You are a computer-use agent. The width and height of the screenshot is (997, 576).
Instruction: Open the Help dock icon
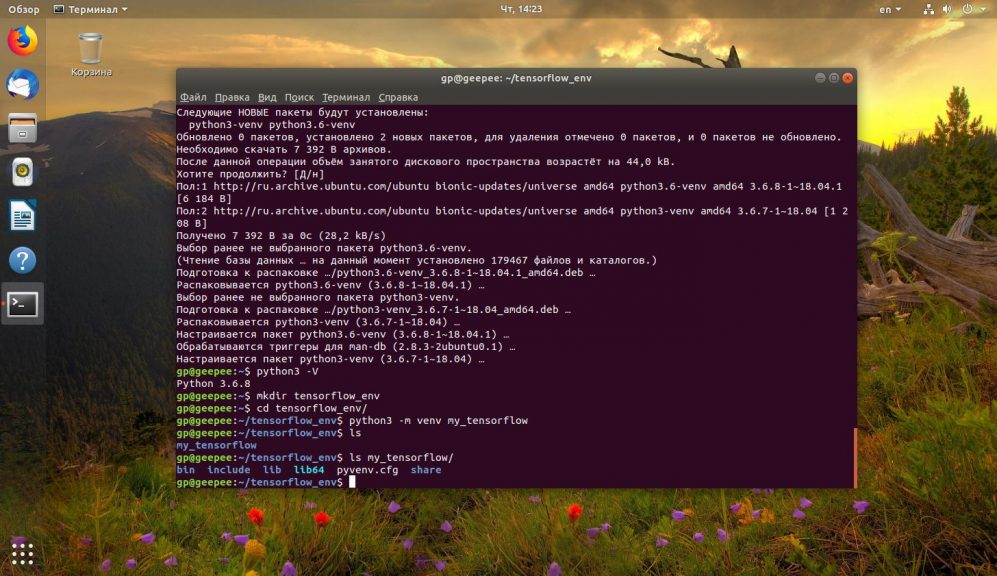tap(22, 260)
